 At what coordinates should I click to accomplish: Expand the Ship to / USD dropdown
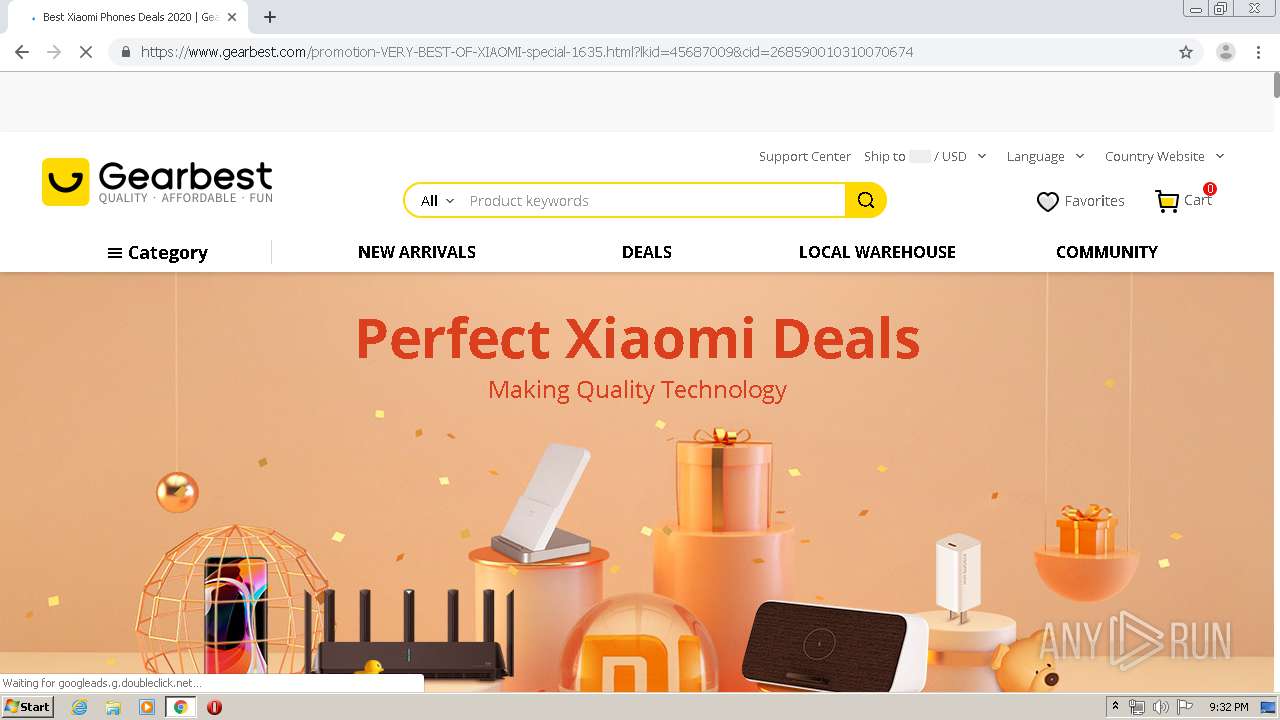[x=925, y=156]
